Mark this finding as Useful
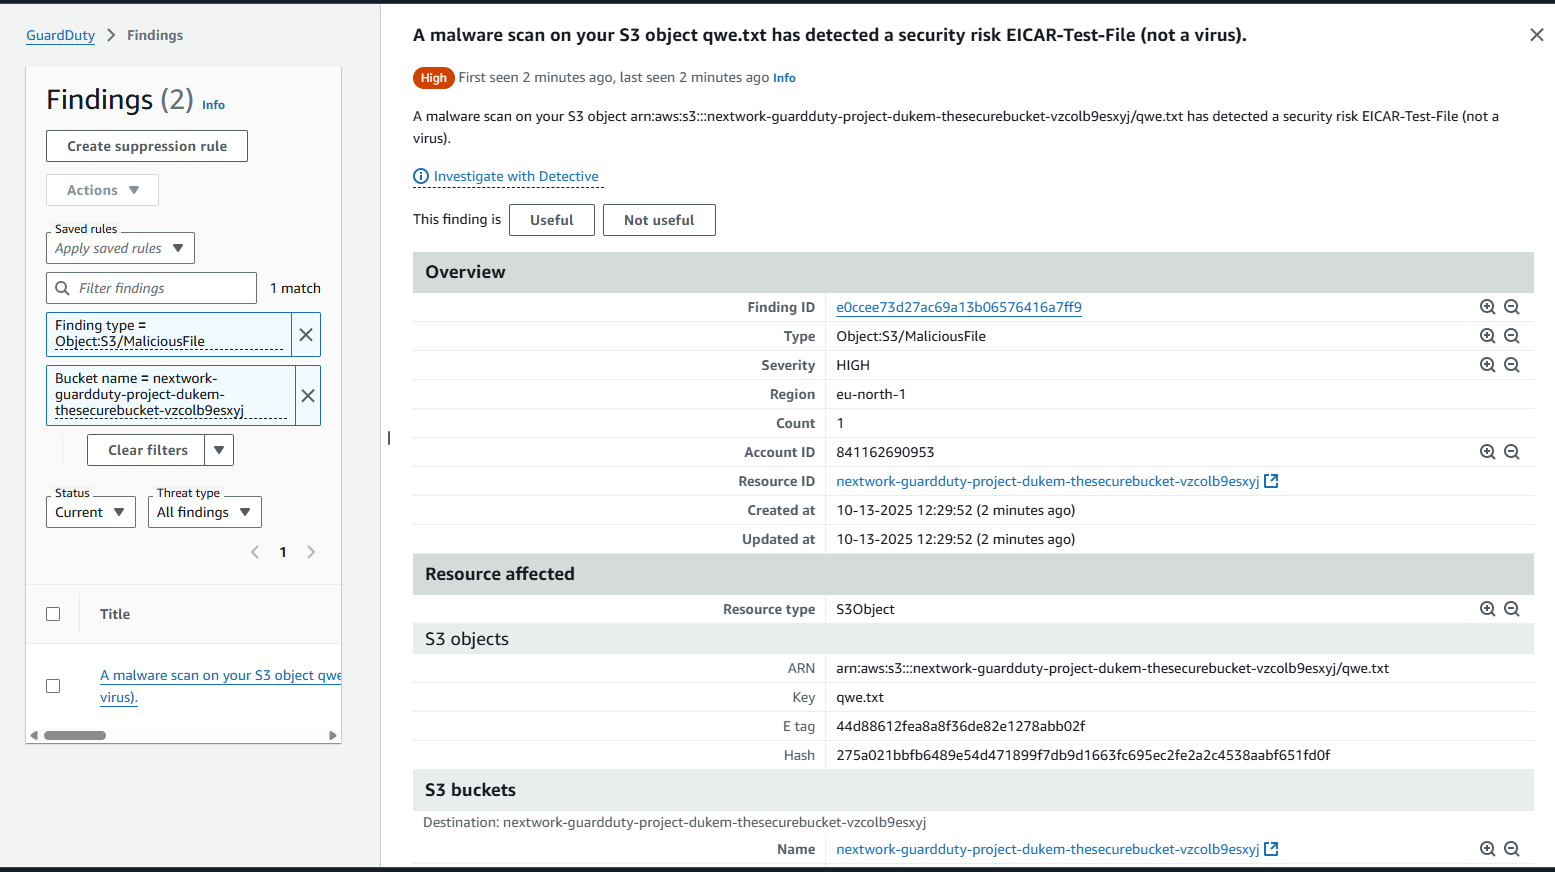 click(x=551, y=219)
